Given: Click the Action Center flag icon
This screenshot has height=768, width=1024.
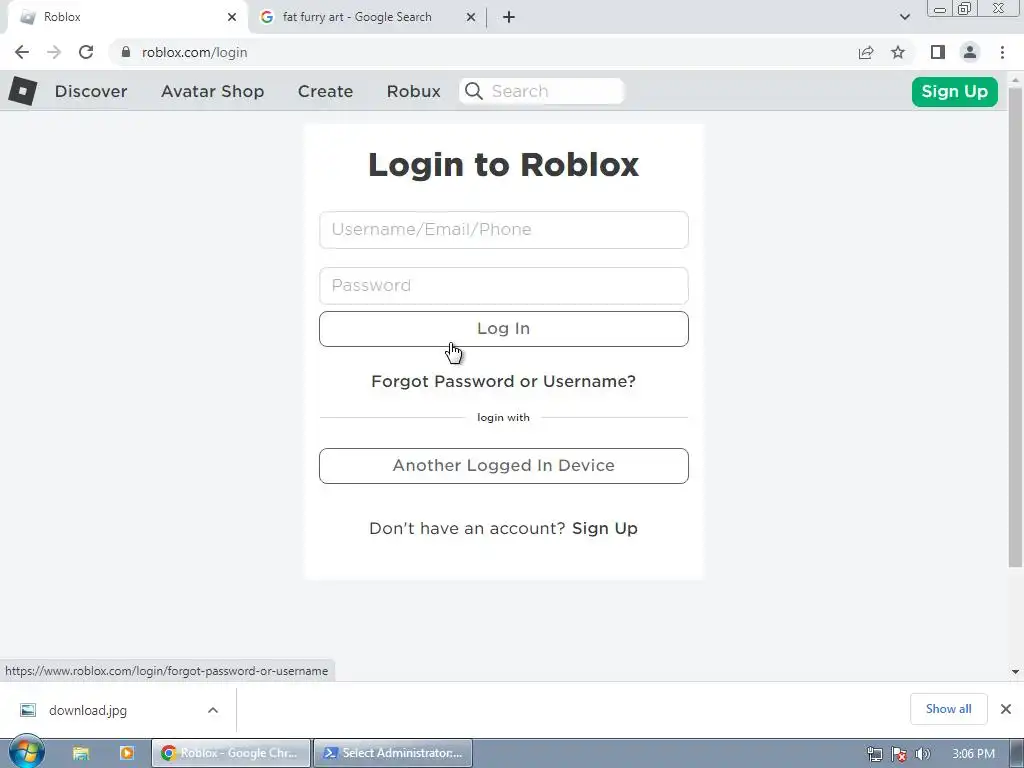Looking at the screenshot, I should (x=899, y=754).
